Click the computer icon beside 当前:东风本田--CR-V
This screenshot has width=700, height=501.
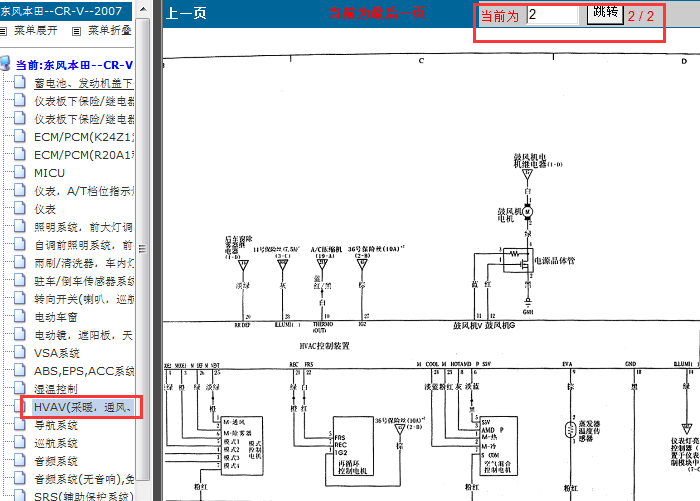(x=5, y=64)
